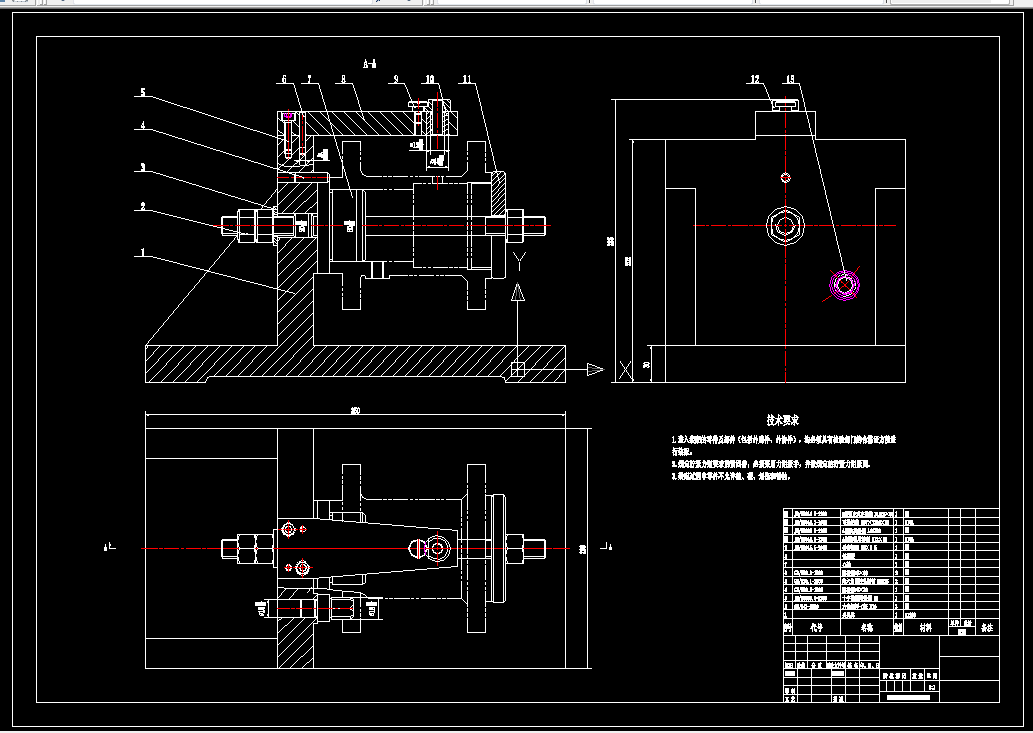Click the 材料 column header in parts list
This screenshot has width=1033, height=733.
pyautogui.click(x=926, y=628)
